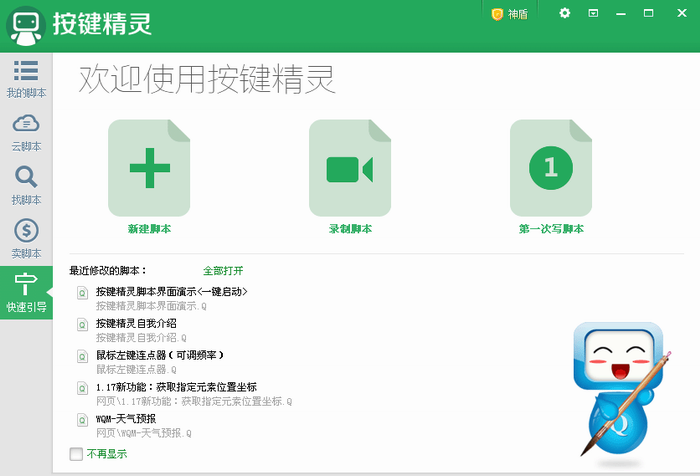This screenshot has height=476, width=700.
Task: Start recording with the 录制脚本 camera icon
Action: point(350,169)
